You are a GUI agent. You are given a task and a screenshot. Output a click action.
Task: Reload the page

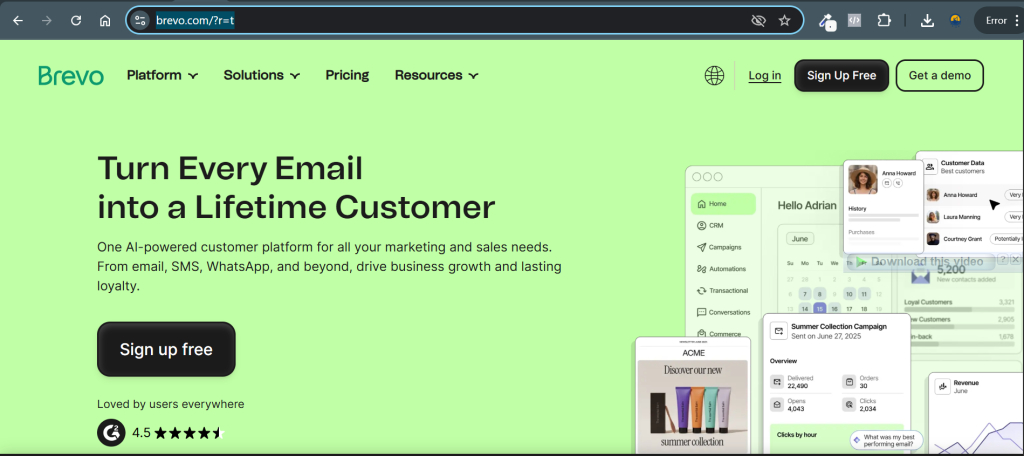coord(76,20)
